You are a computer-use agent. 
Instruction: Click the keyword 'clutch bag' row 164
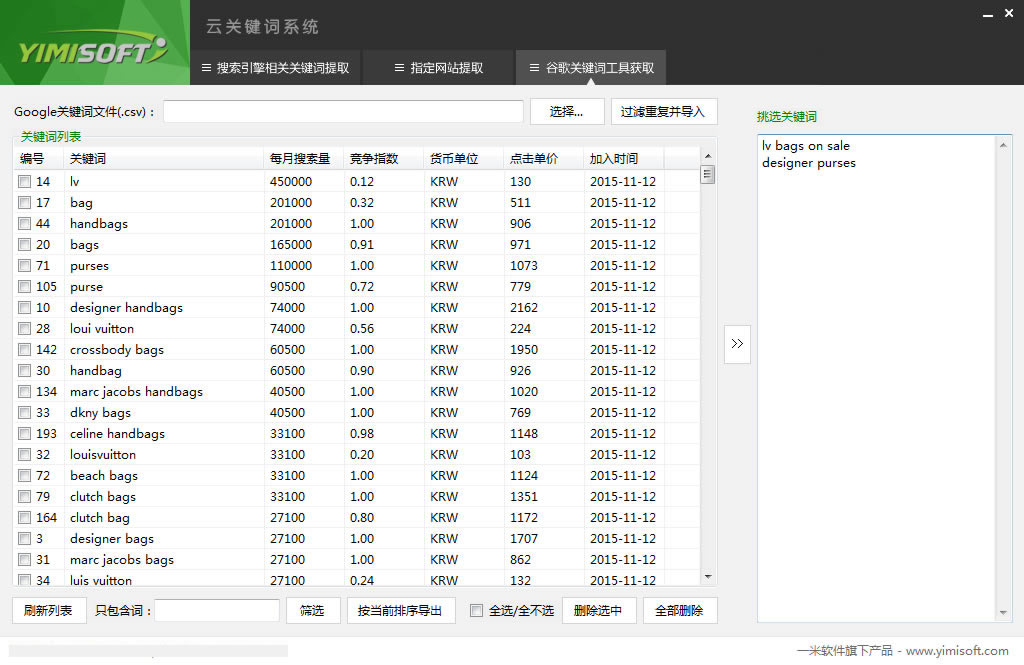pyautogui.click(x=100, y=517)
